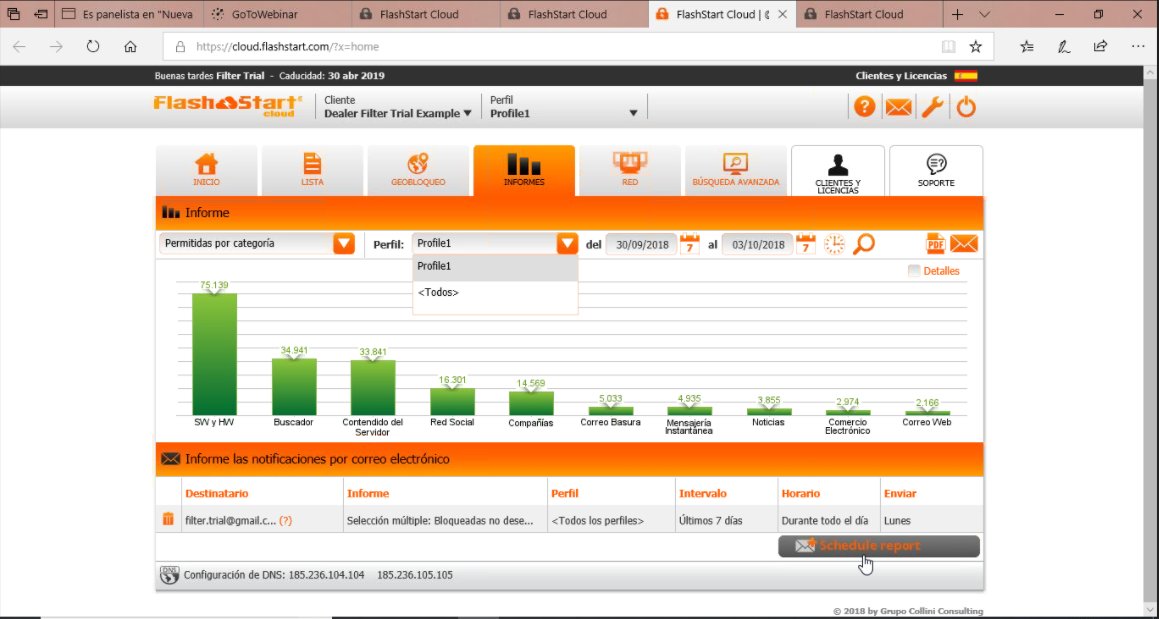
Task: Open the RED tab
Action: tap(630, 170)
